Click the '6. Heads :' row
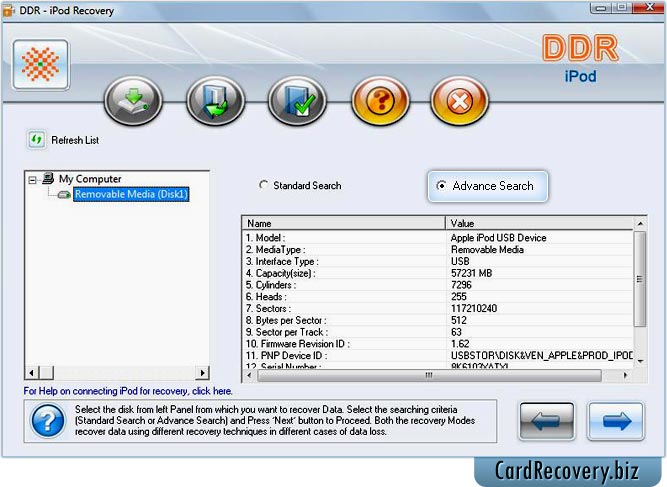The image size is (667, 487). (438, 296)
